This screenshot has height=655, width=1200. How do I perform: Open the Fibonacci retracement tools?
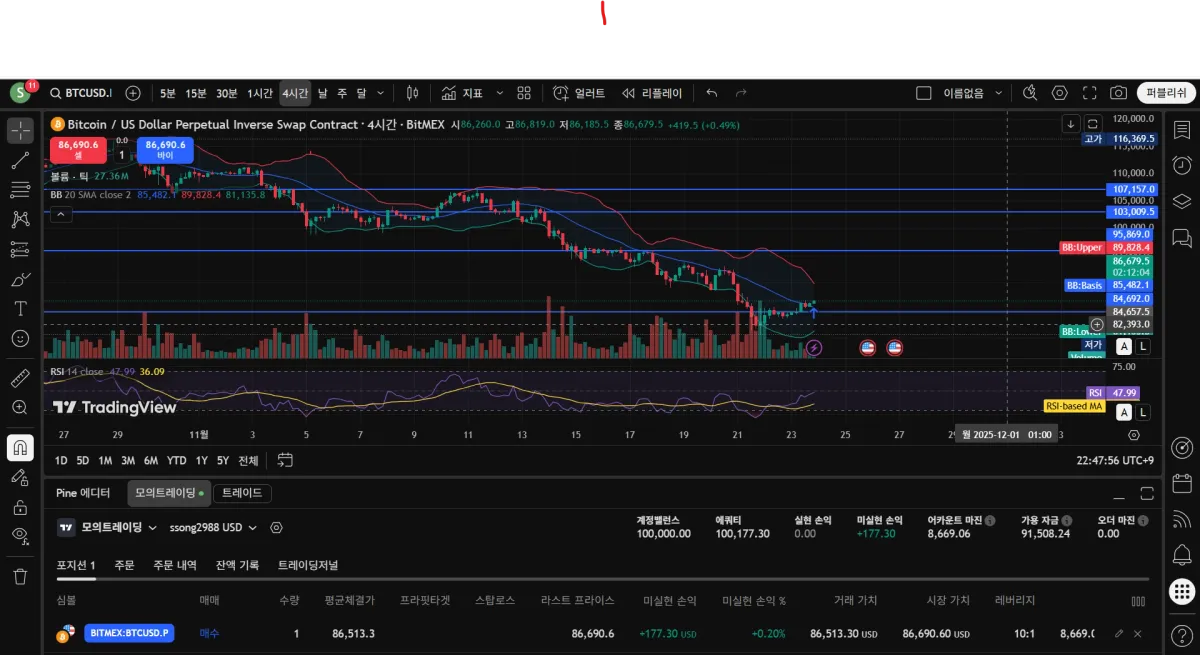pyautogui.click(x=20, y=189)
